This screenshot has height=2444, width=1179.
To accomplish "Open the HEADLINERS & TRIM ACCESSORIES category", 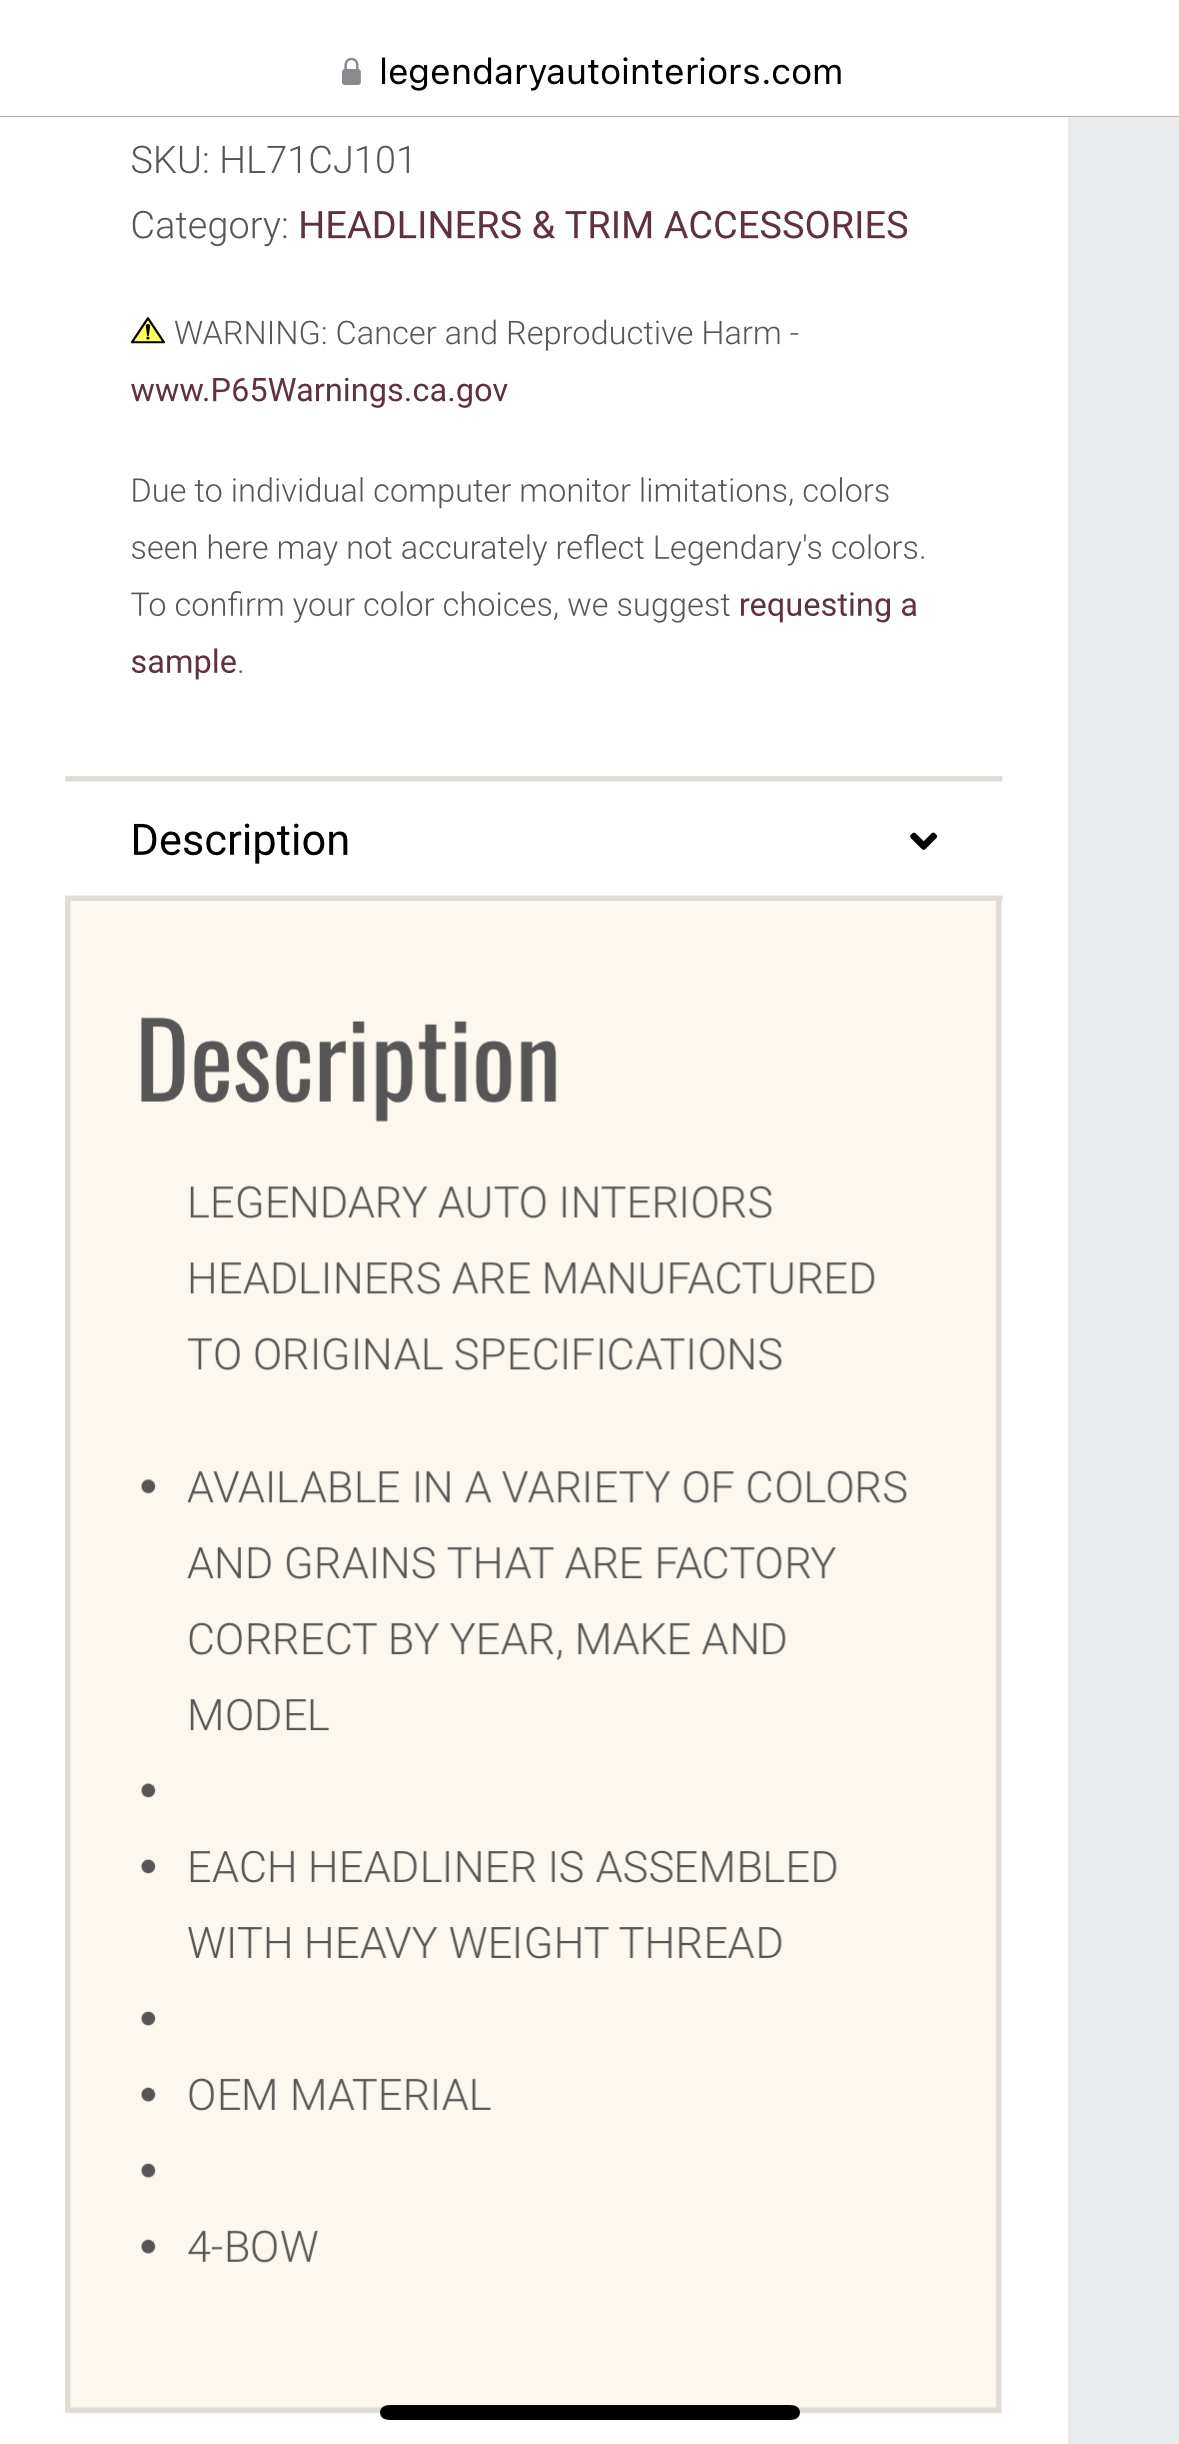I will click(603, 226).
